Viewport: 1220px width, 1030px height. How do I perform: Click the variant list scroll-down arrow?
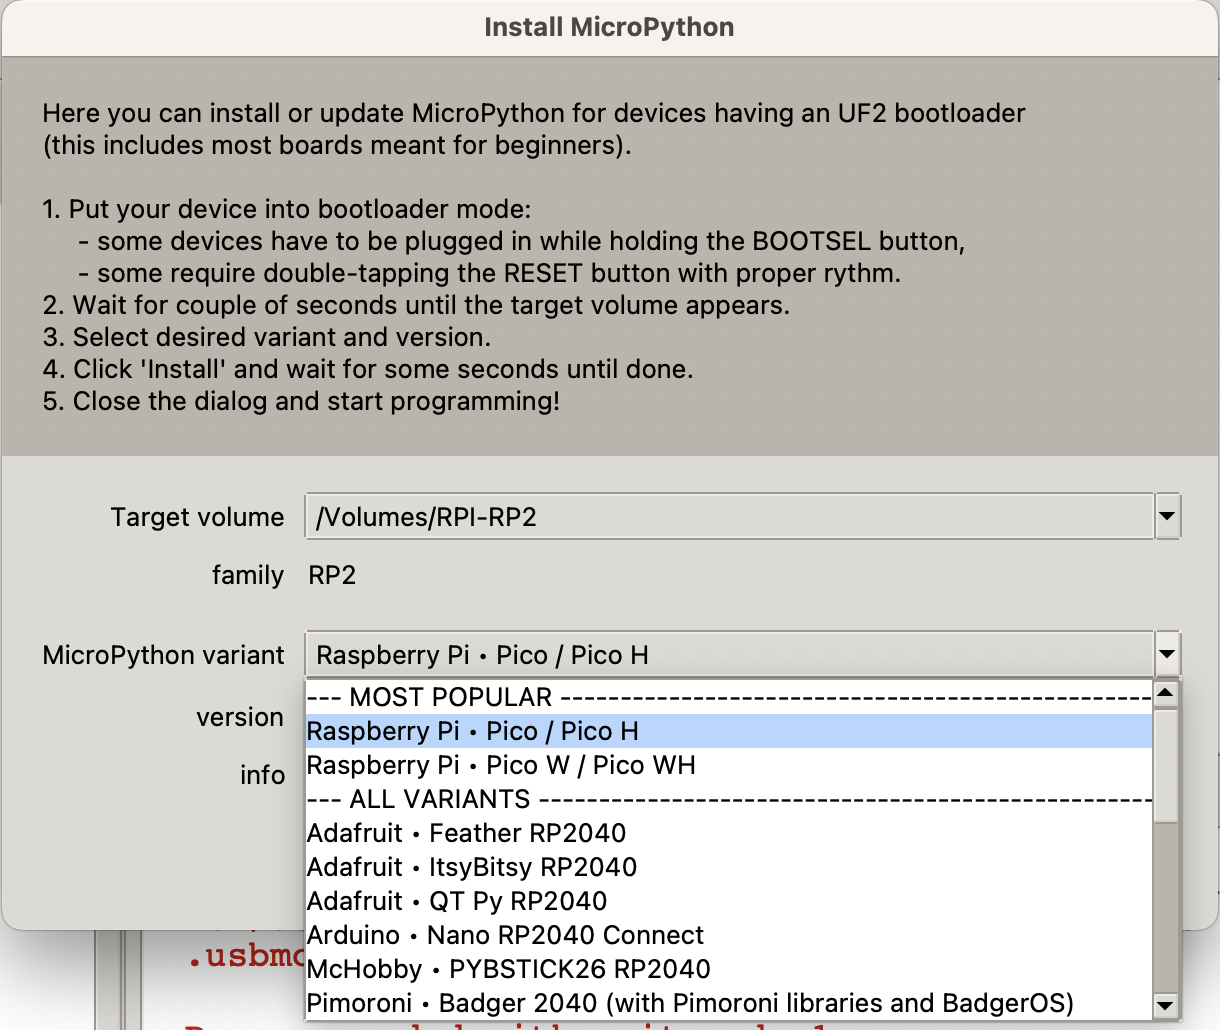pos(1166,1005)
